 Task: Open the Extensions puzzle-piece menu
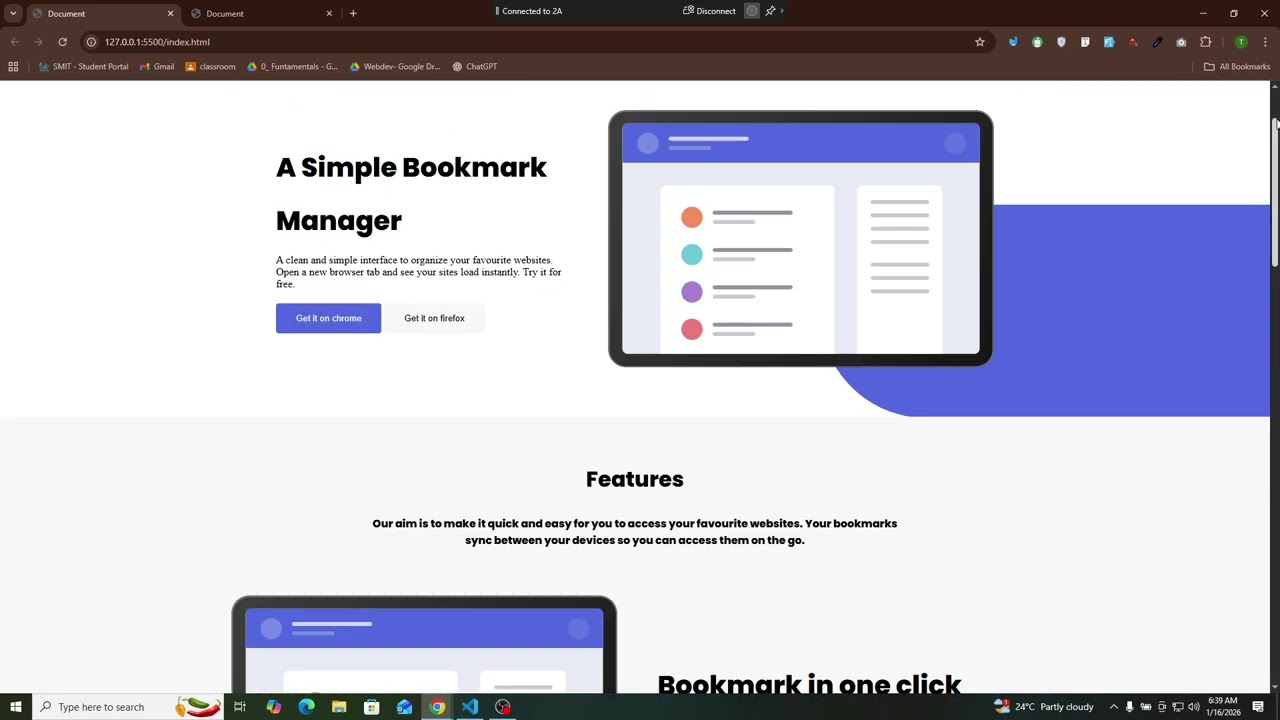pyautogui.click(x=1205, y=42)
